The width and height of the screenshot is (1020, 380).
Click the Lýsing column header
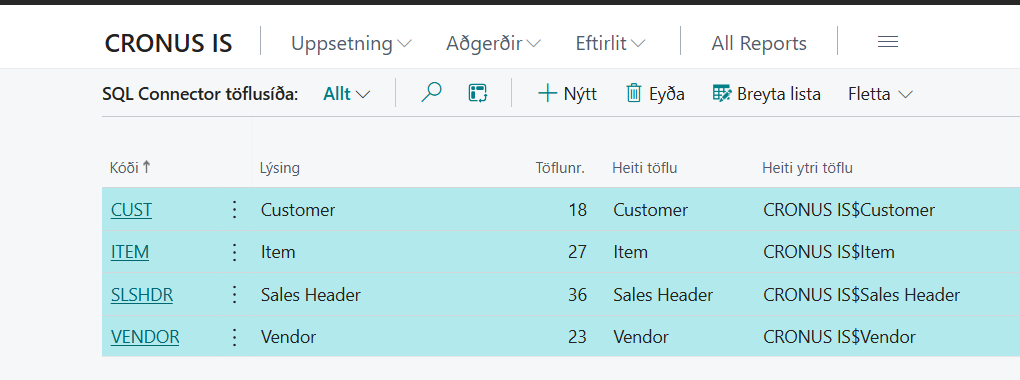point(280,168)
